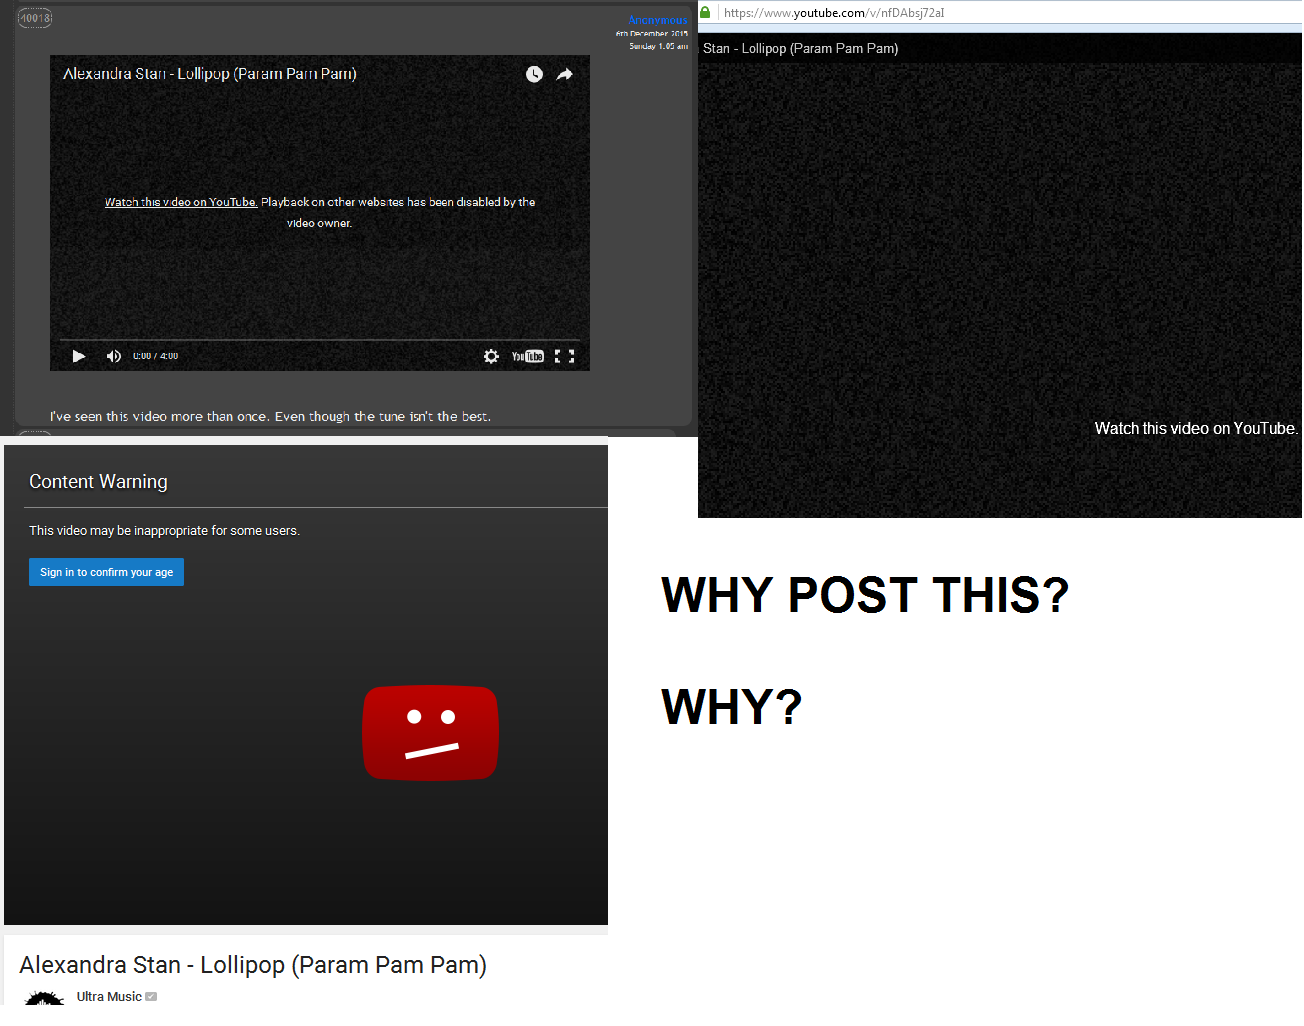Screen dimensions: 1304x1026
Task: Click the 0:00 / 4:00 time display
Action: [155, 356]
